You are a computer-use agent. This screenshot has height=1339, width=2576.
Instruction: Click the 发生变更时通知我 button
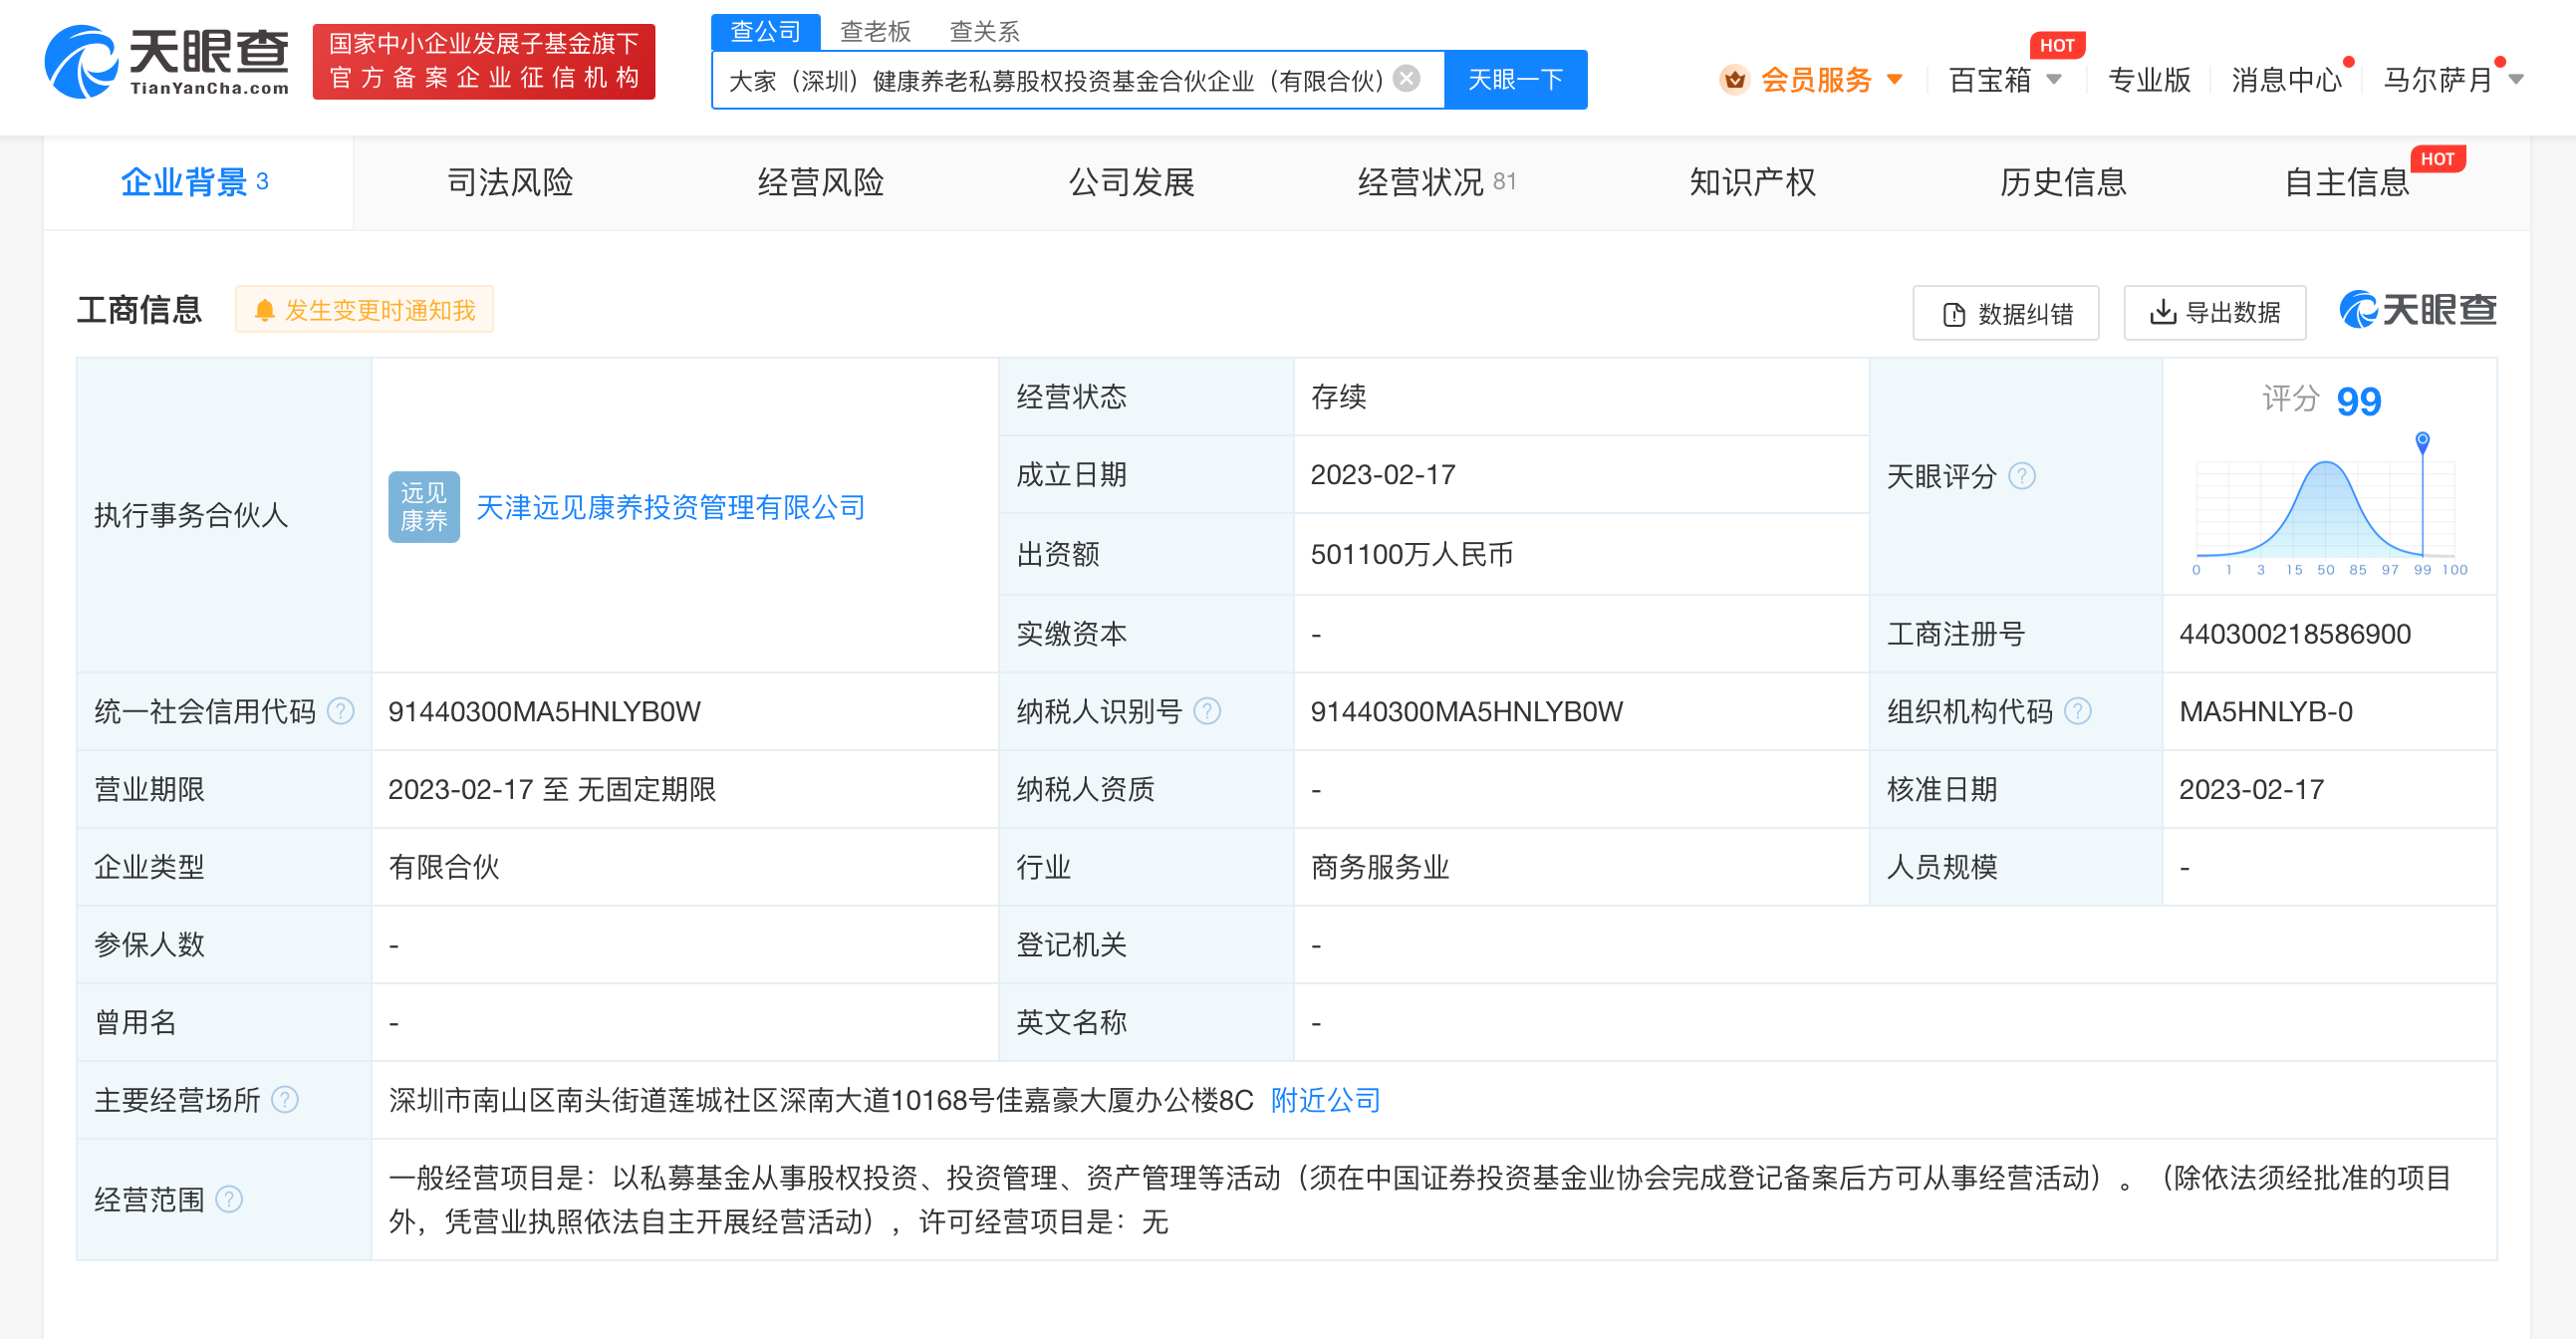tap(365, 310)
